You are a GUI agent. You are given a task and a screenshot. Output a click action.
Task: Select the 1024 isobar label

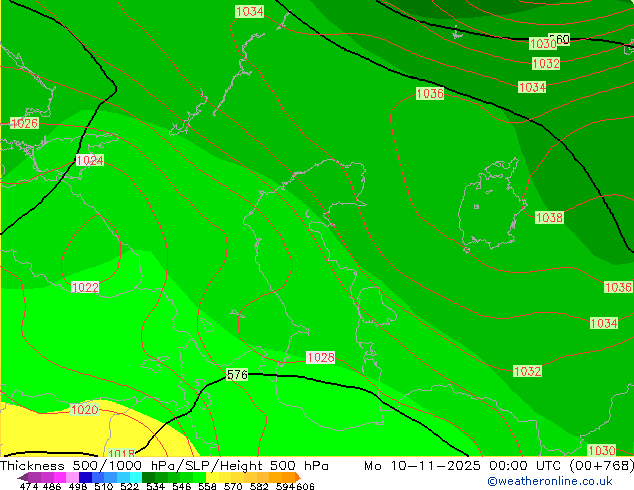pos(90,161)
